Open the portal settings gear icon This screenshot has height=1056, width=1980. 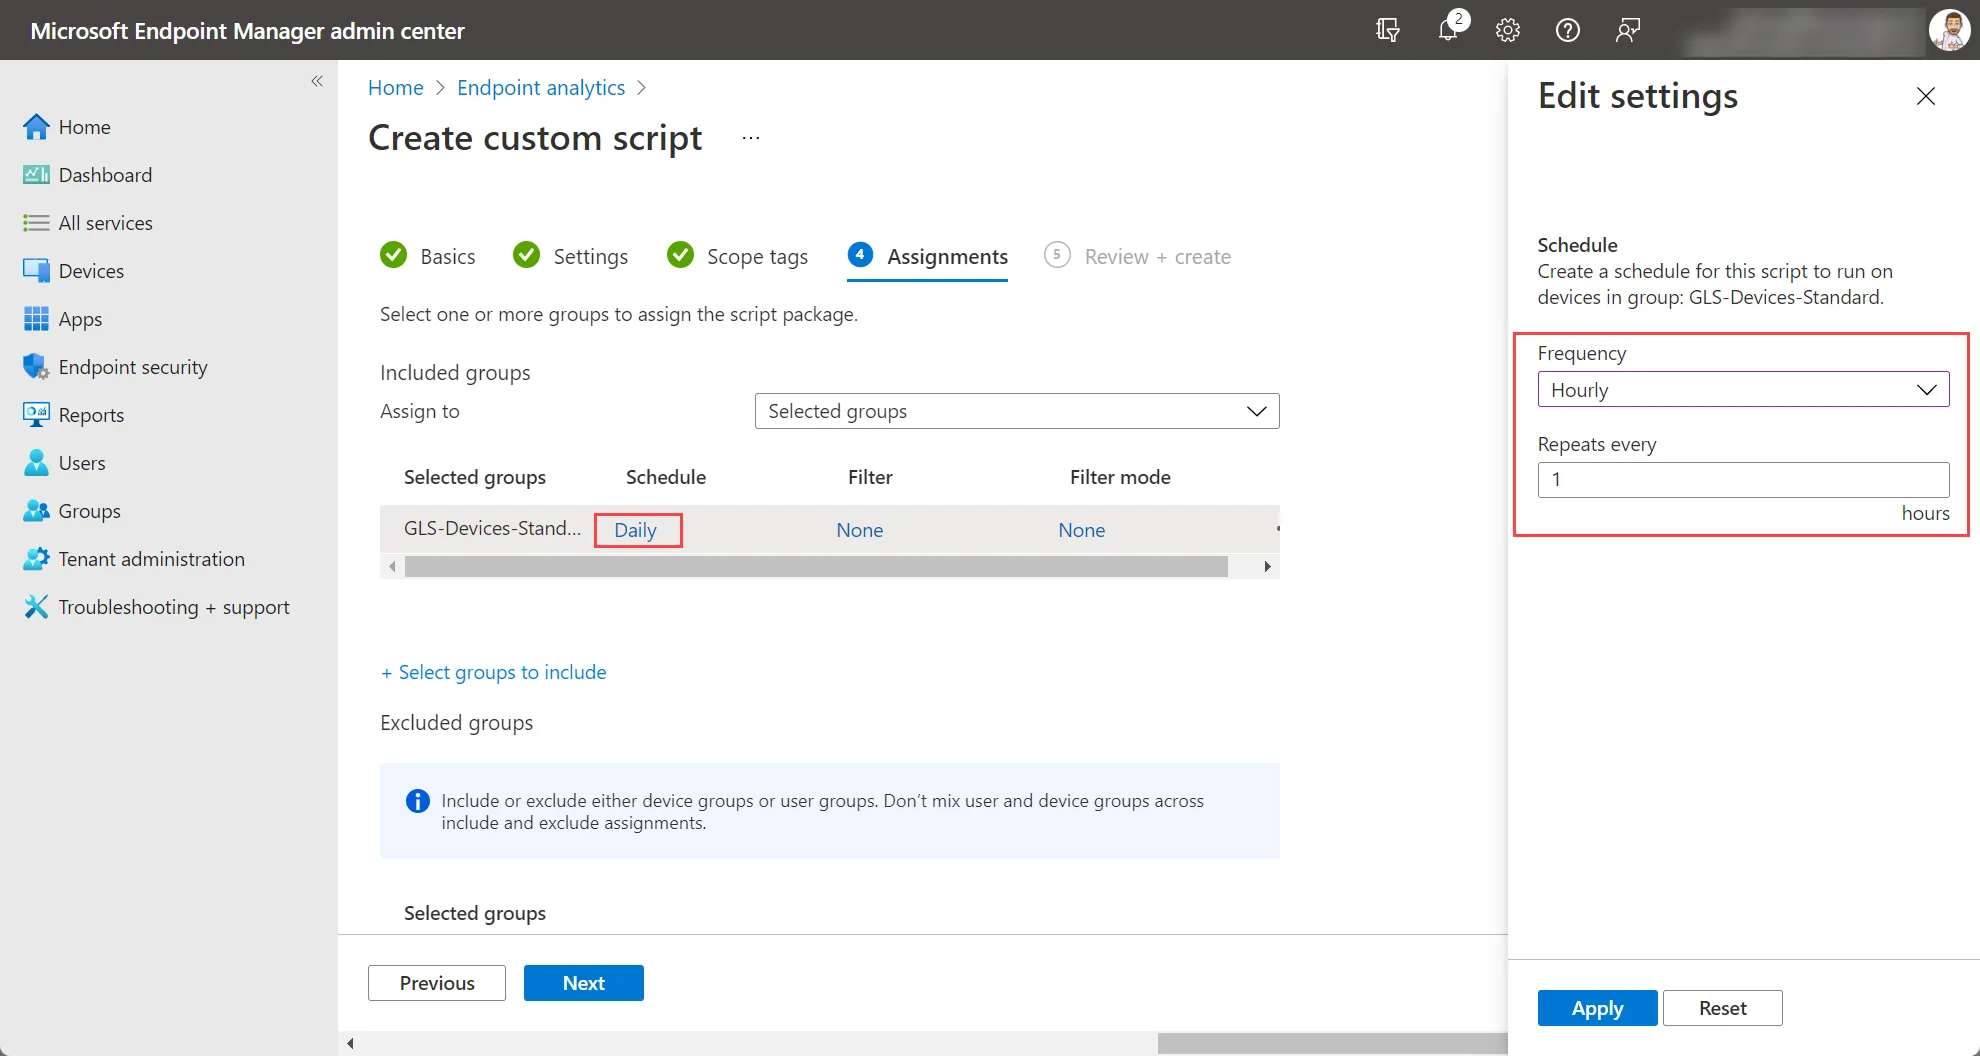click(x=1508, y=30)
